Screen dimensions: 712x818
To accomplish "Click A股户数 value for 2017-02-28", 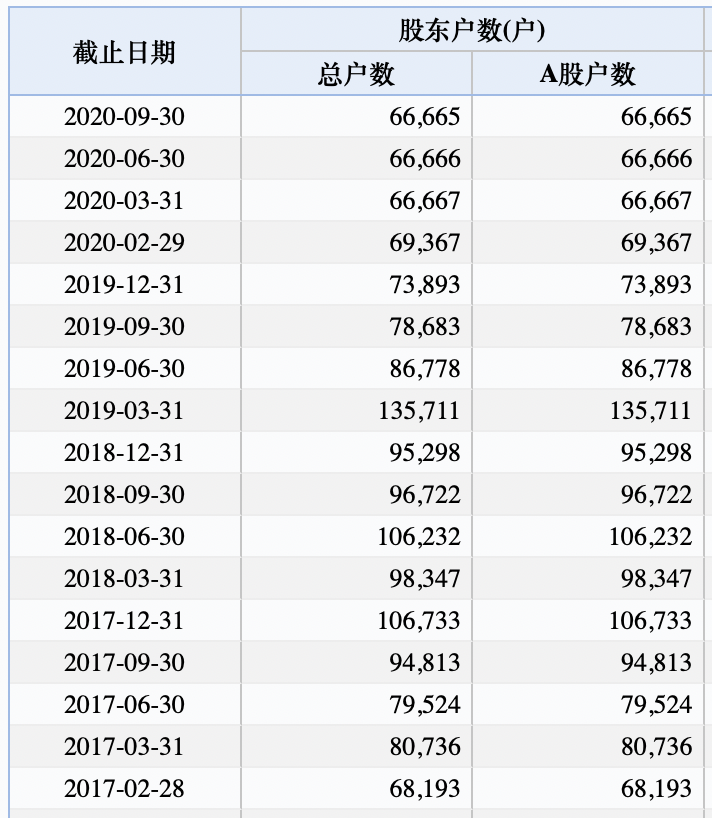I will (x=656, y=789).
